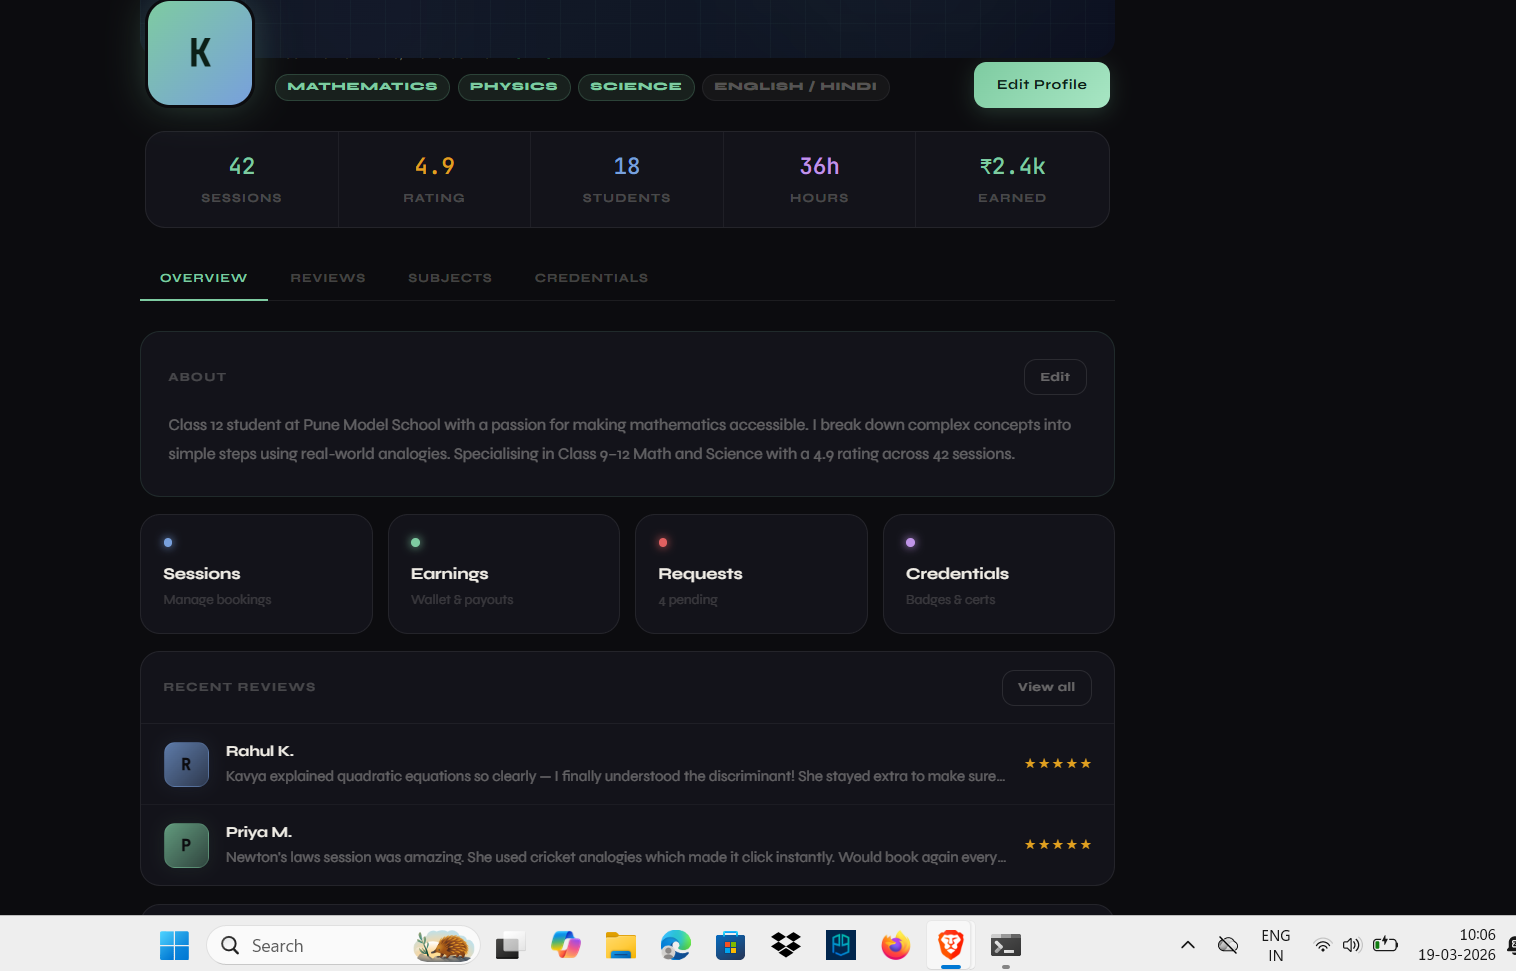
Task: Open Rahul K.'s quadratic equations review text
Action: (x=615, y=776)
